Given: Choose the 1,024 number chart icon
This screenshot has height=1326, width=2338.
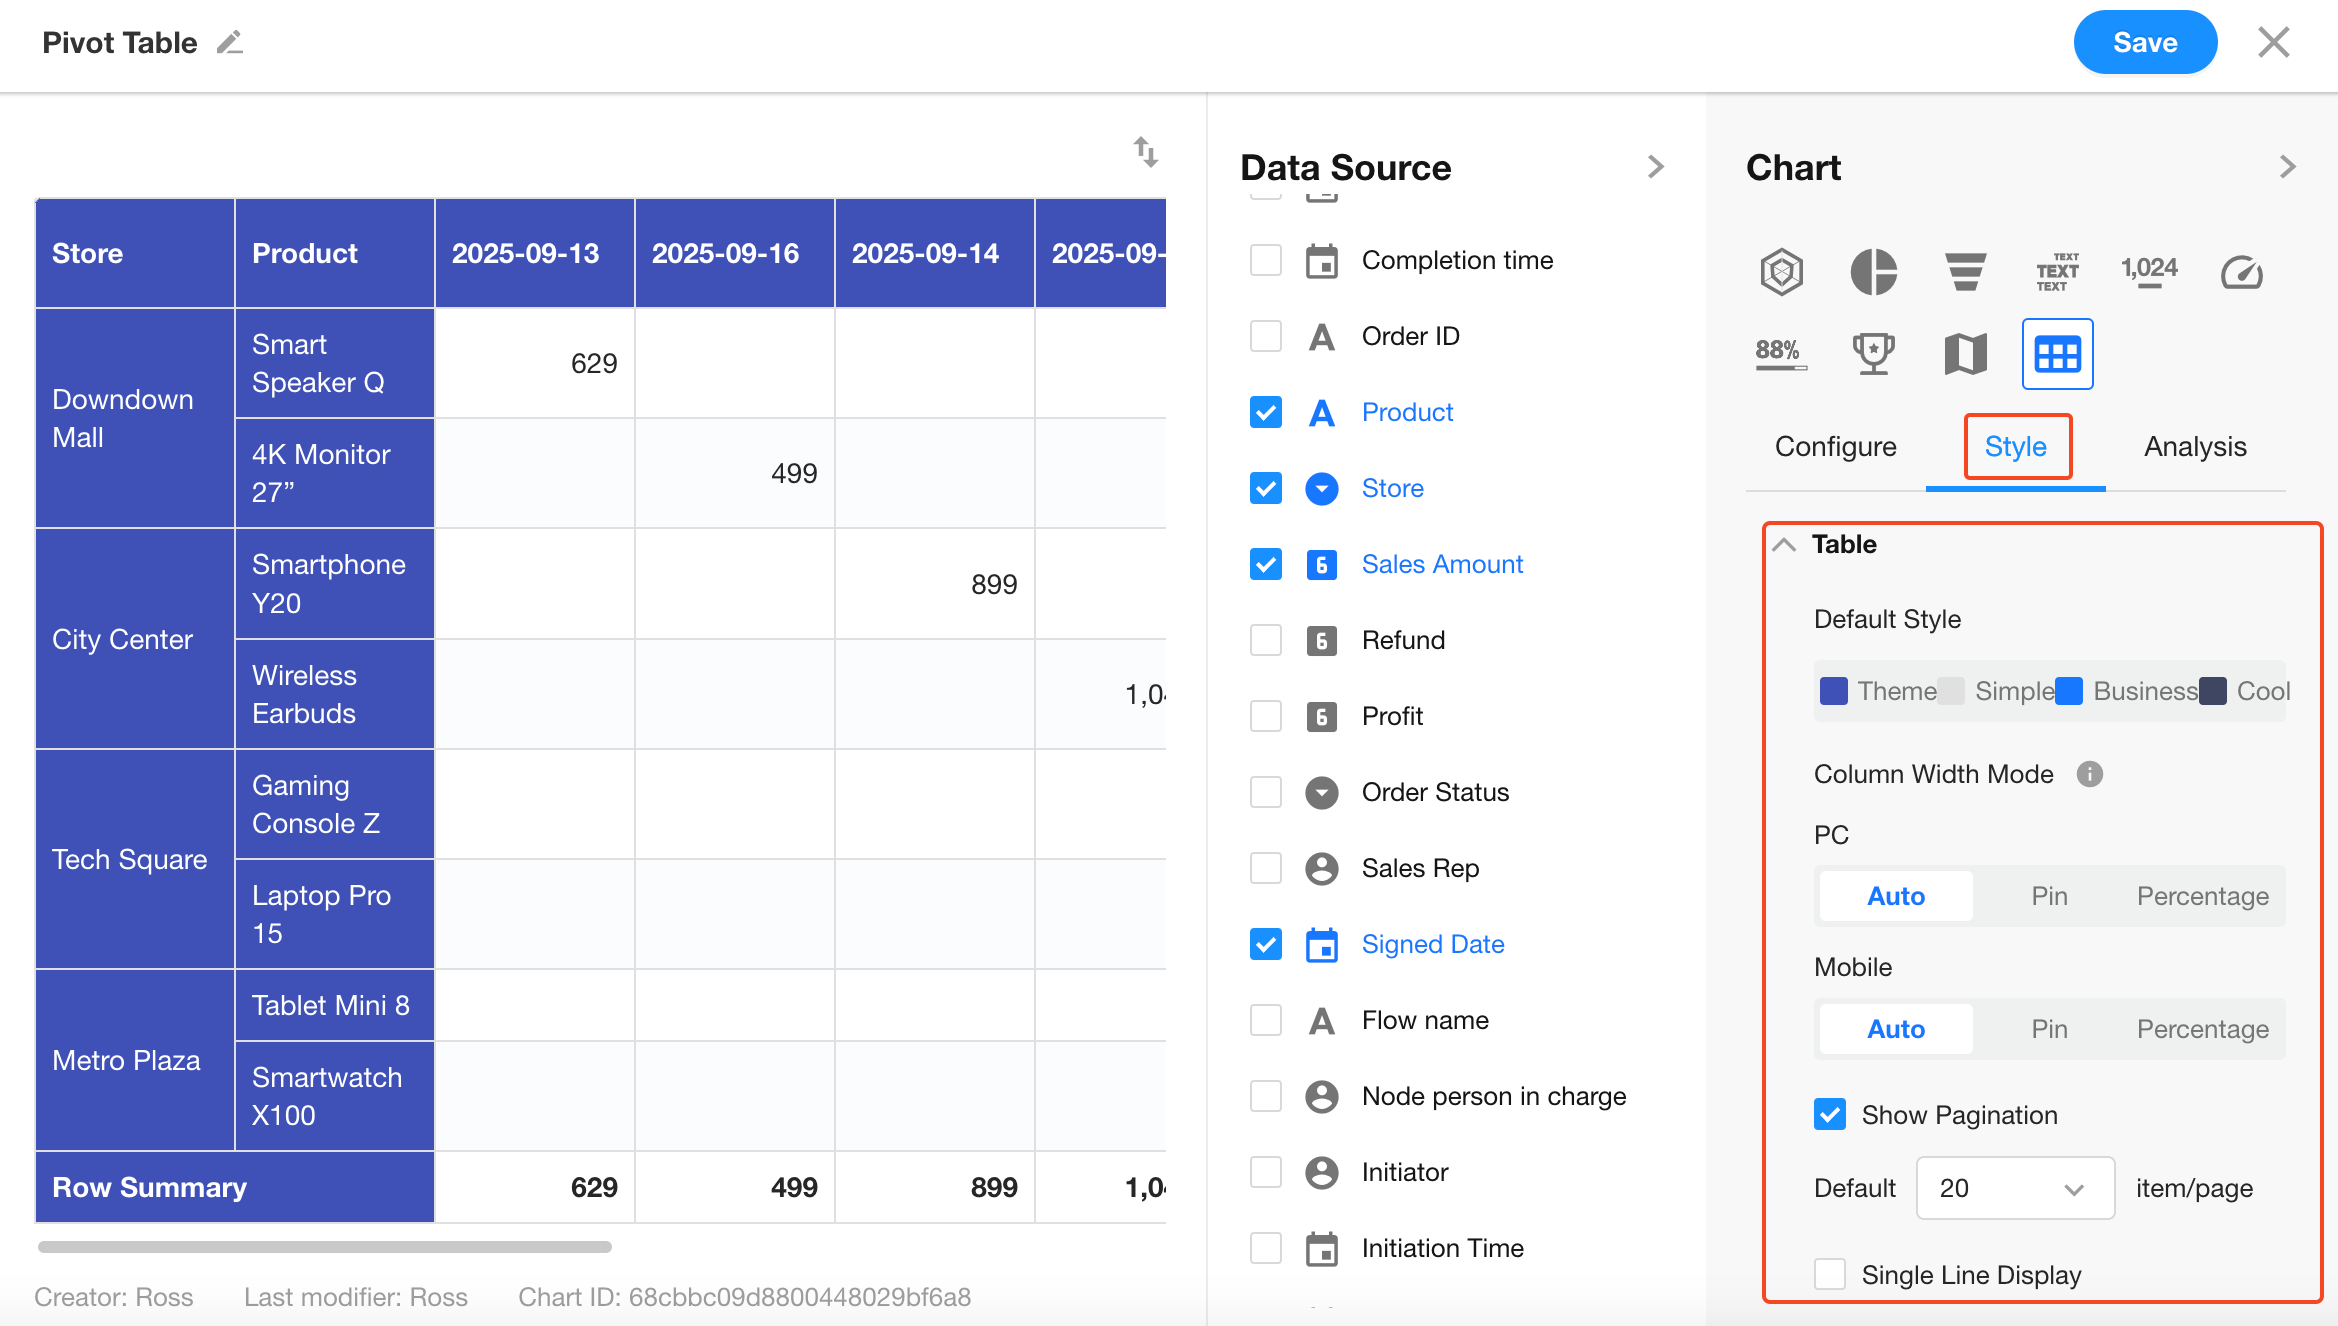Looking at the screenshot, I should (2149, 270).
